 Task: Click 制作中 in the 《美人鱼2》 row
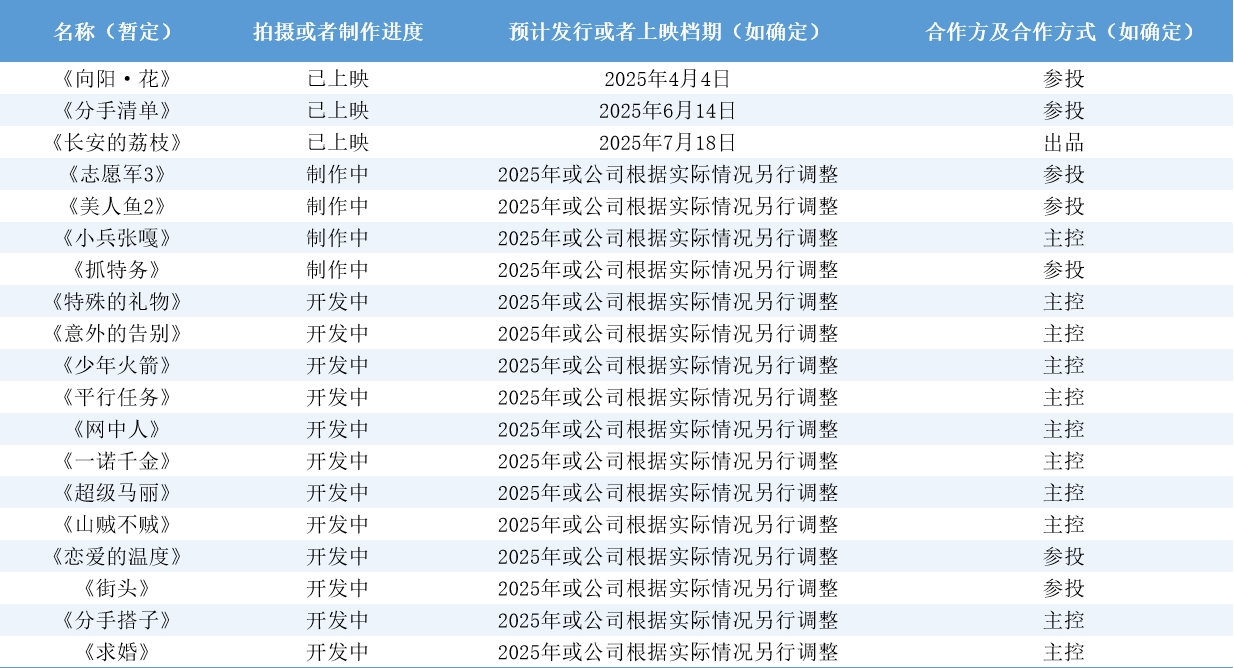338,206
